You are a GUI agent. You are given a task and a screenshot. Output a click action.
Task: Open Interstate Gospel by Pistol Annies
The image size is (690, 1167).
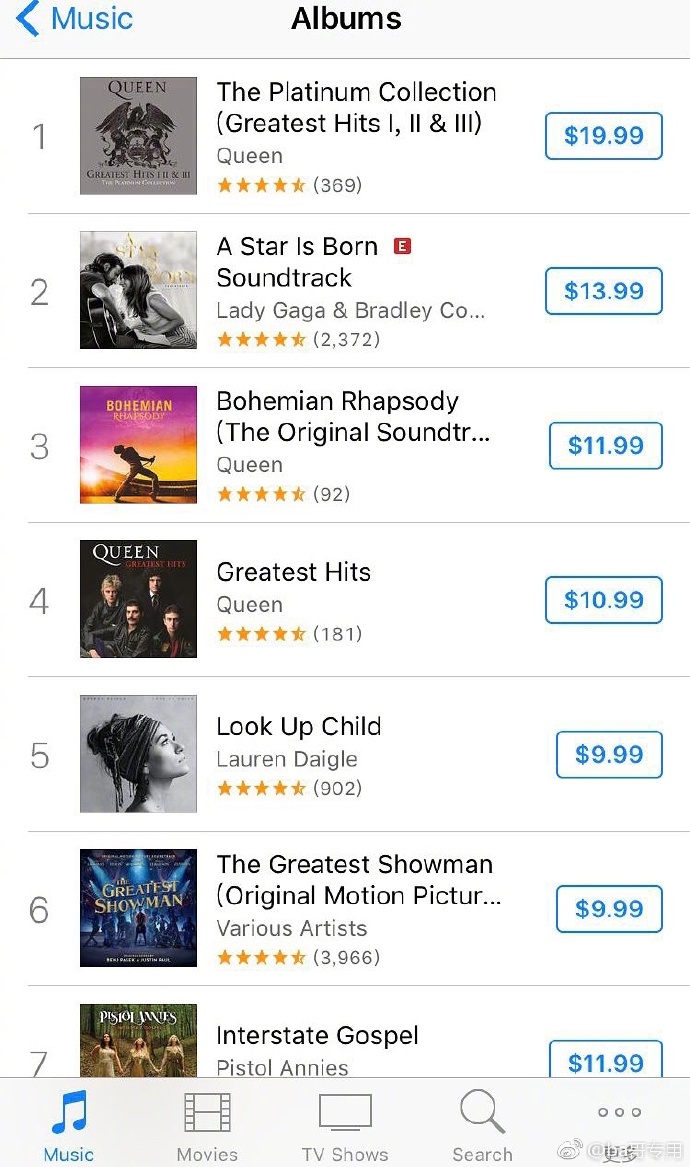click(317, 1036)
